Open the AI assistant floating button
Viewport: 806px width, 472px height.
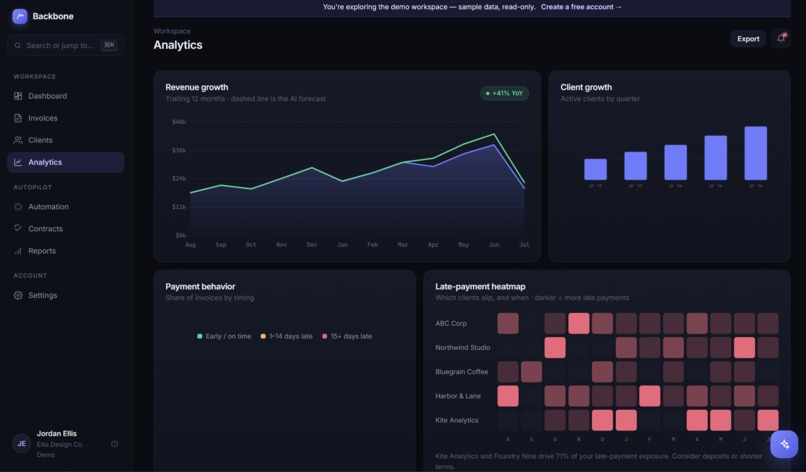click(784, 444)
